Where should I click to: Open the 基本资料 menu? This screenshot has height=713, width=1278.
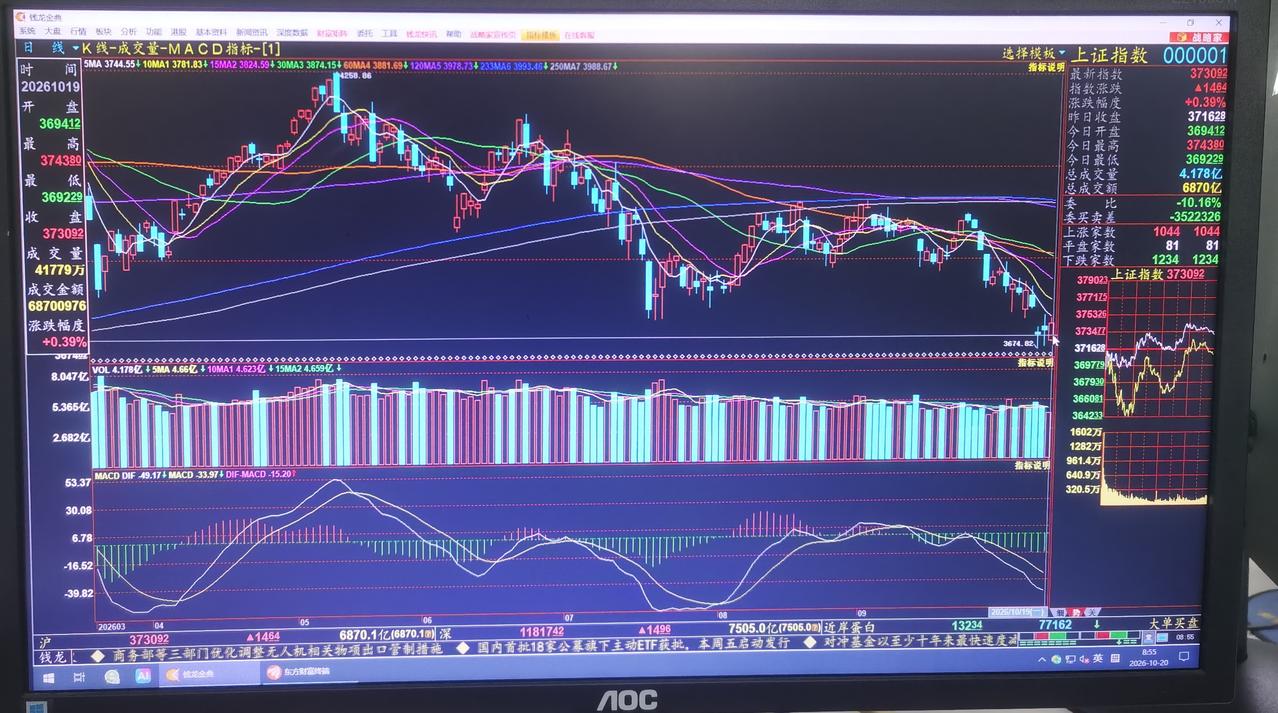pos(210,33)
